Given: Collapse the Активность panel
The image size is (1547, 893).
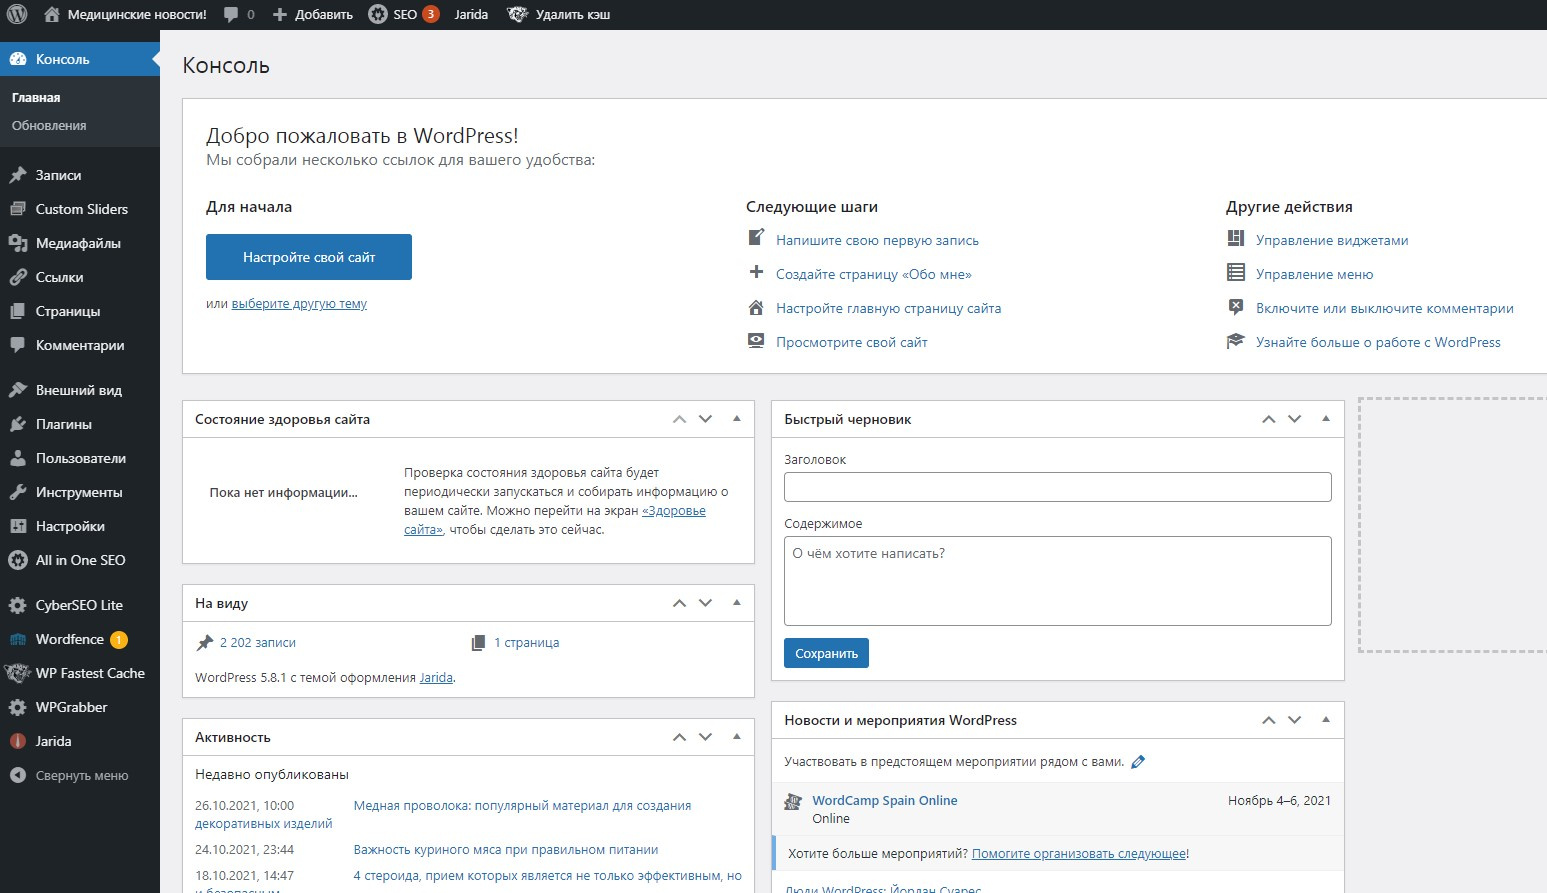Looking at the screenshot, I should point(737,737).
